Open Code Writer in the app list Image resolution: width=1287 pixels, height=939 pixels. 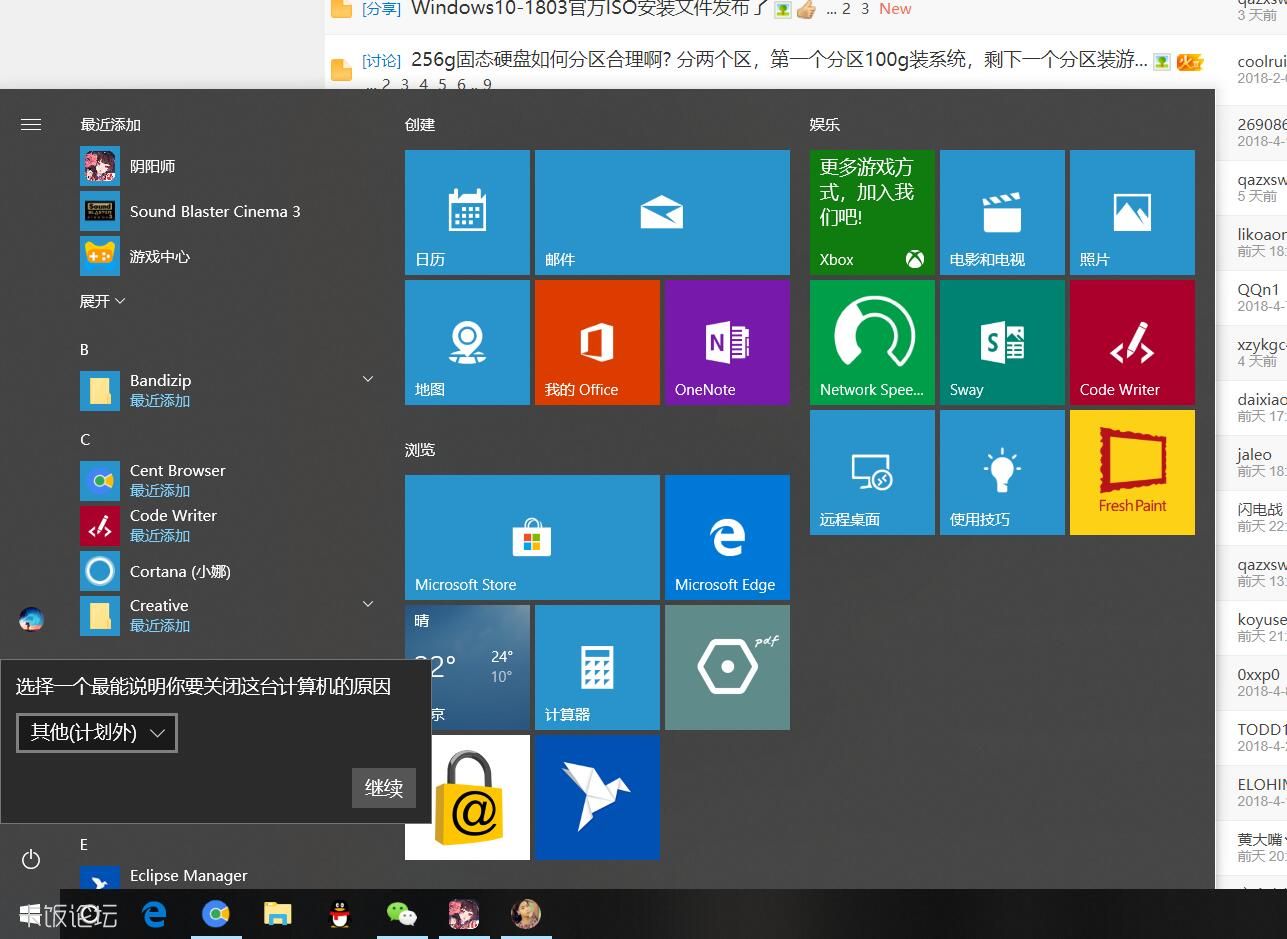[228, 525]
